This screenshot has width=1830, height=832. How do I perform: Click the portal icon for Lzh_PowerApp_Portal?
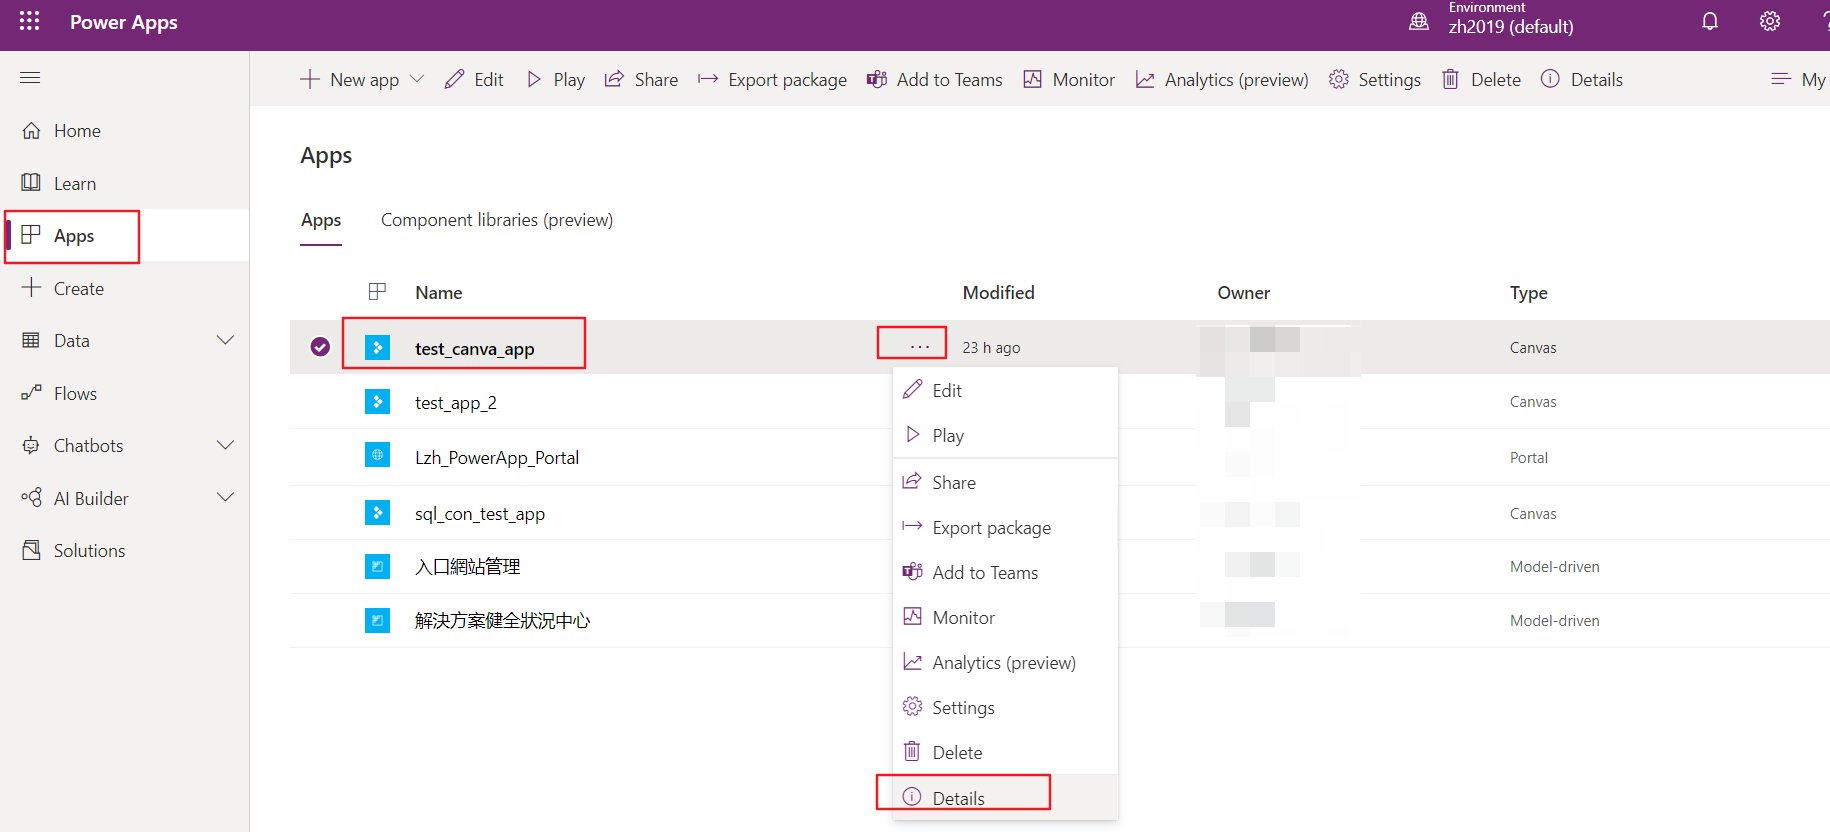377,455
